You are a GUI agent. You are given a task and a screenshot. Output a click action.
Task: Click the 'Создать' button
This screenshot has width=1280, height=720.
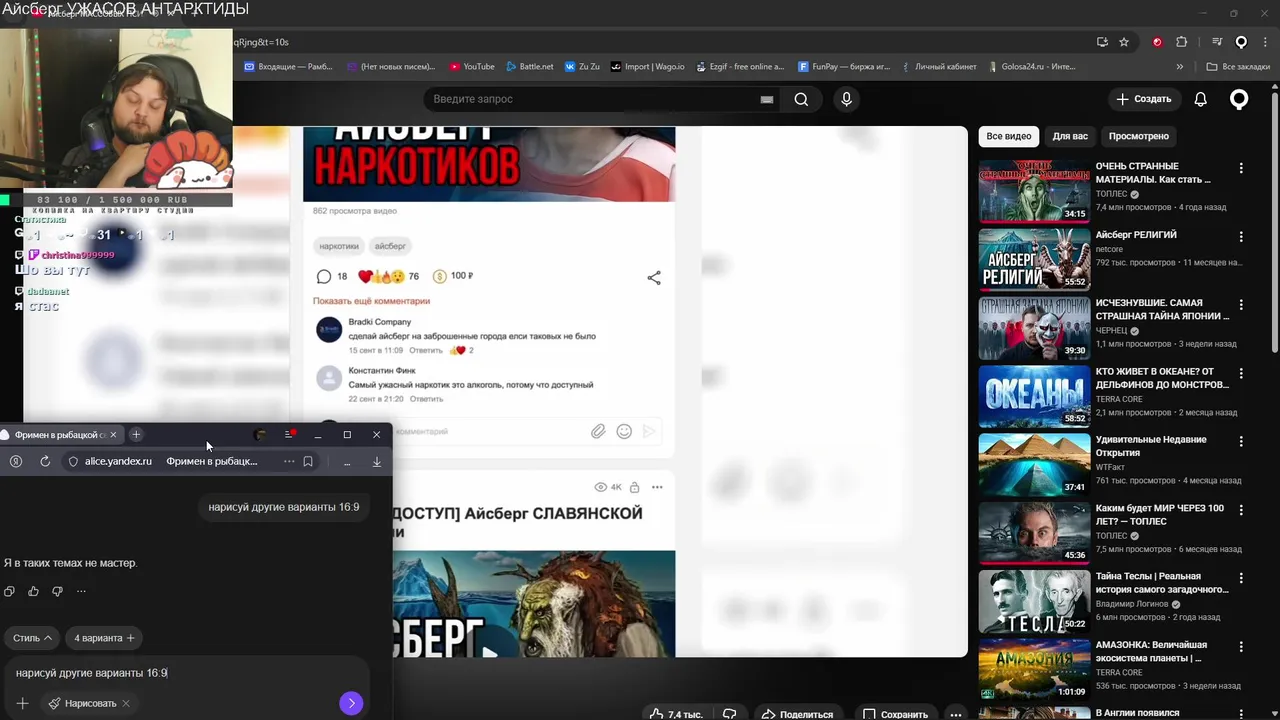coord(1143,99)
